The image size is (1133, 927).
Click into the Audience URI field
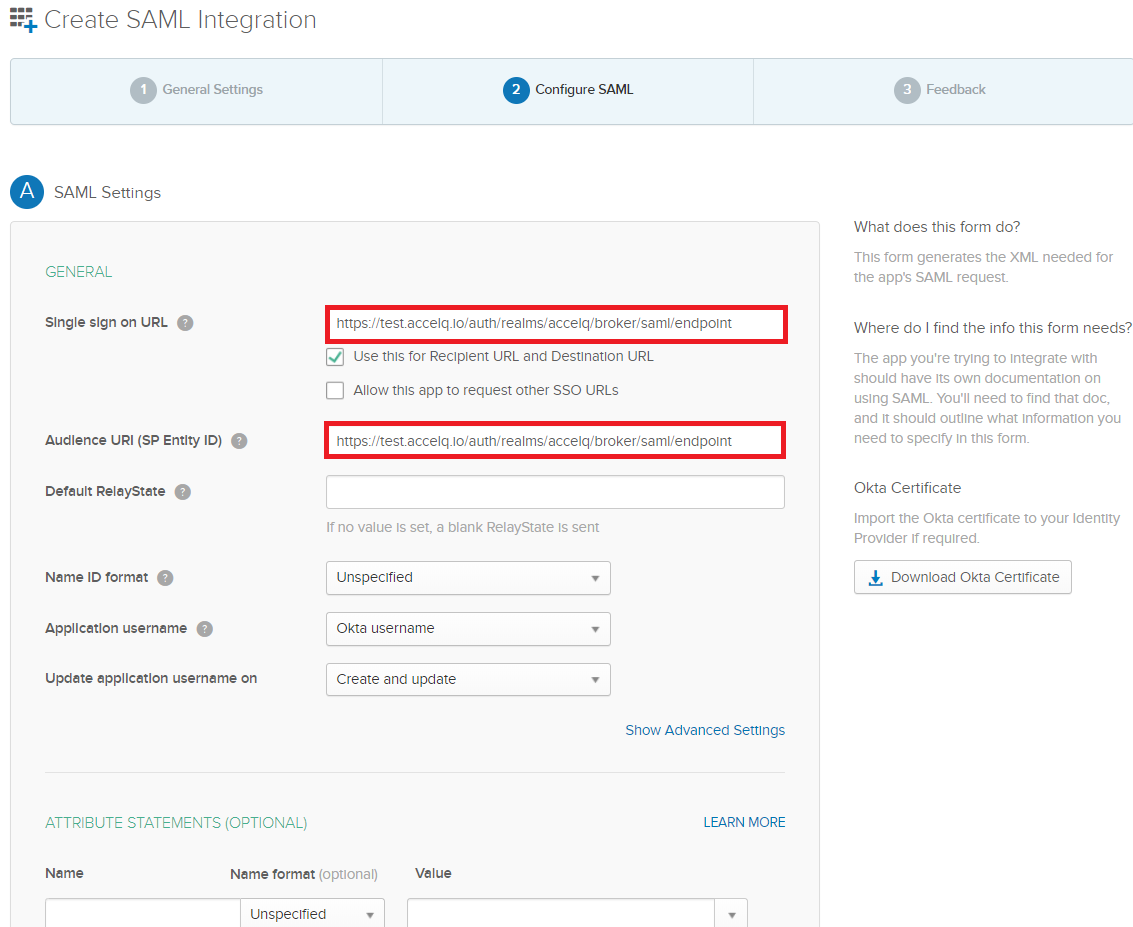click(555, 441)
